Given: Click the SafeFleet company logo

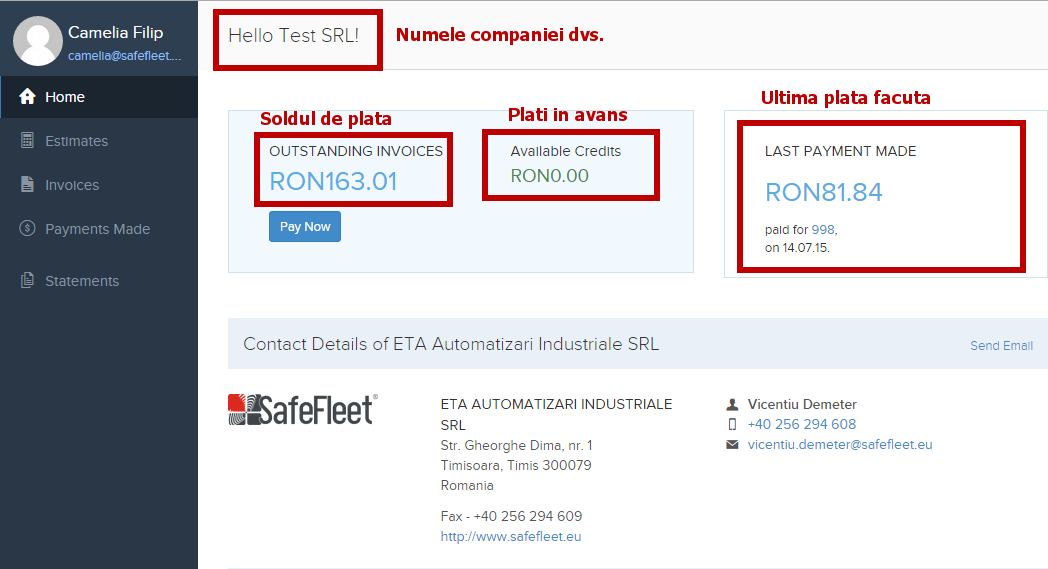Looking at the screenshot, I should point(303,409).
